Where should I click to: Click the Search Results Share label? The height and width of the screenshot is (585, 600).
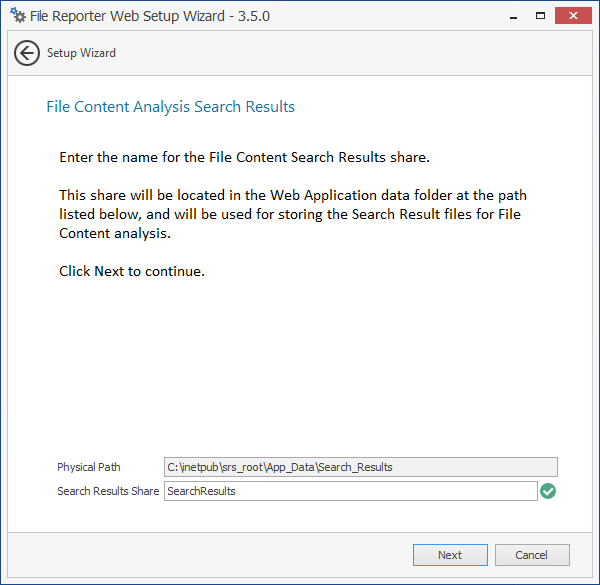tap(108, 491)
